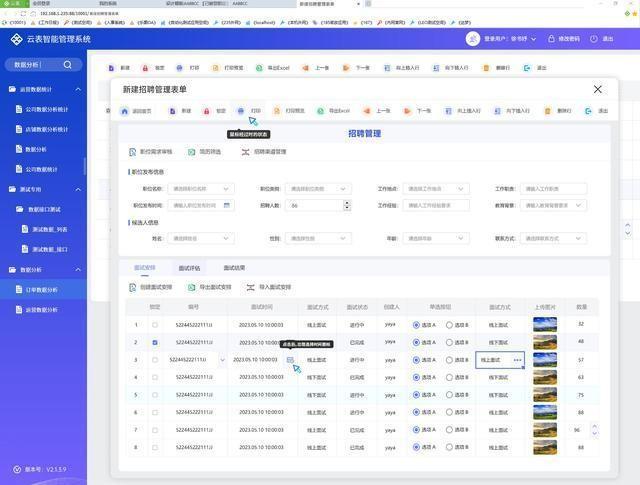The width and height of the screenshot is (640, 485).
Task: Open the 姓名 dropdown in candidate info
Action: (x=201, y=238)
